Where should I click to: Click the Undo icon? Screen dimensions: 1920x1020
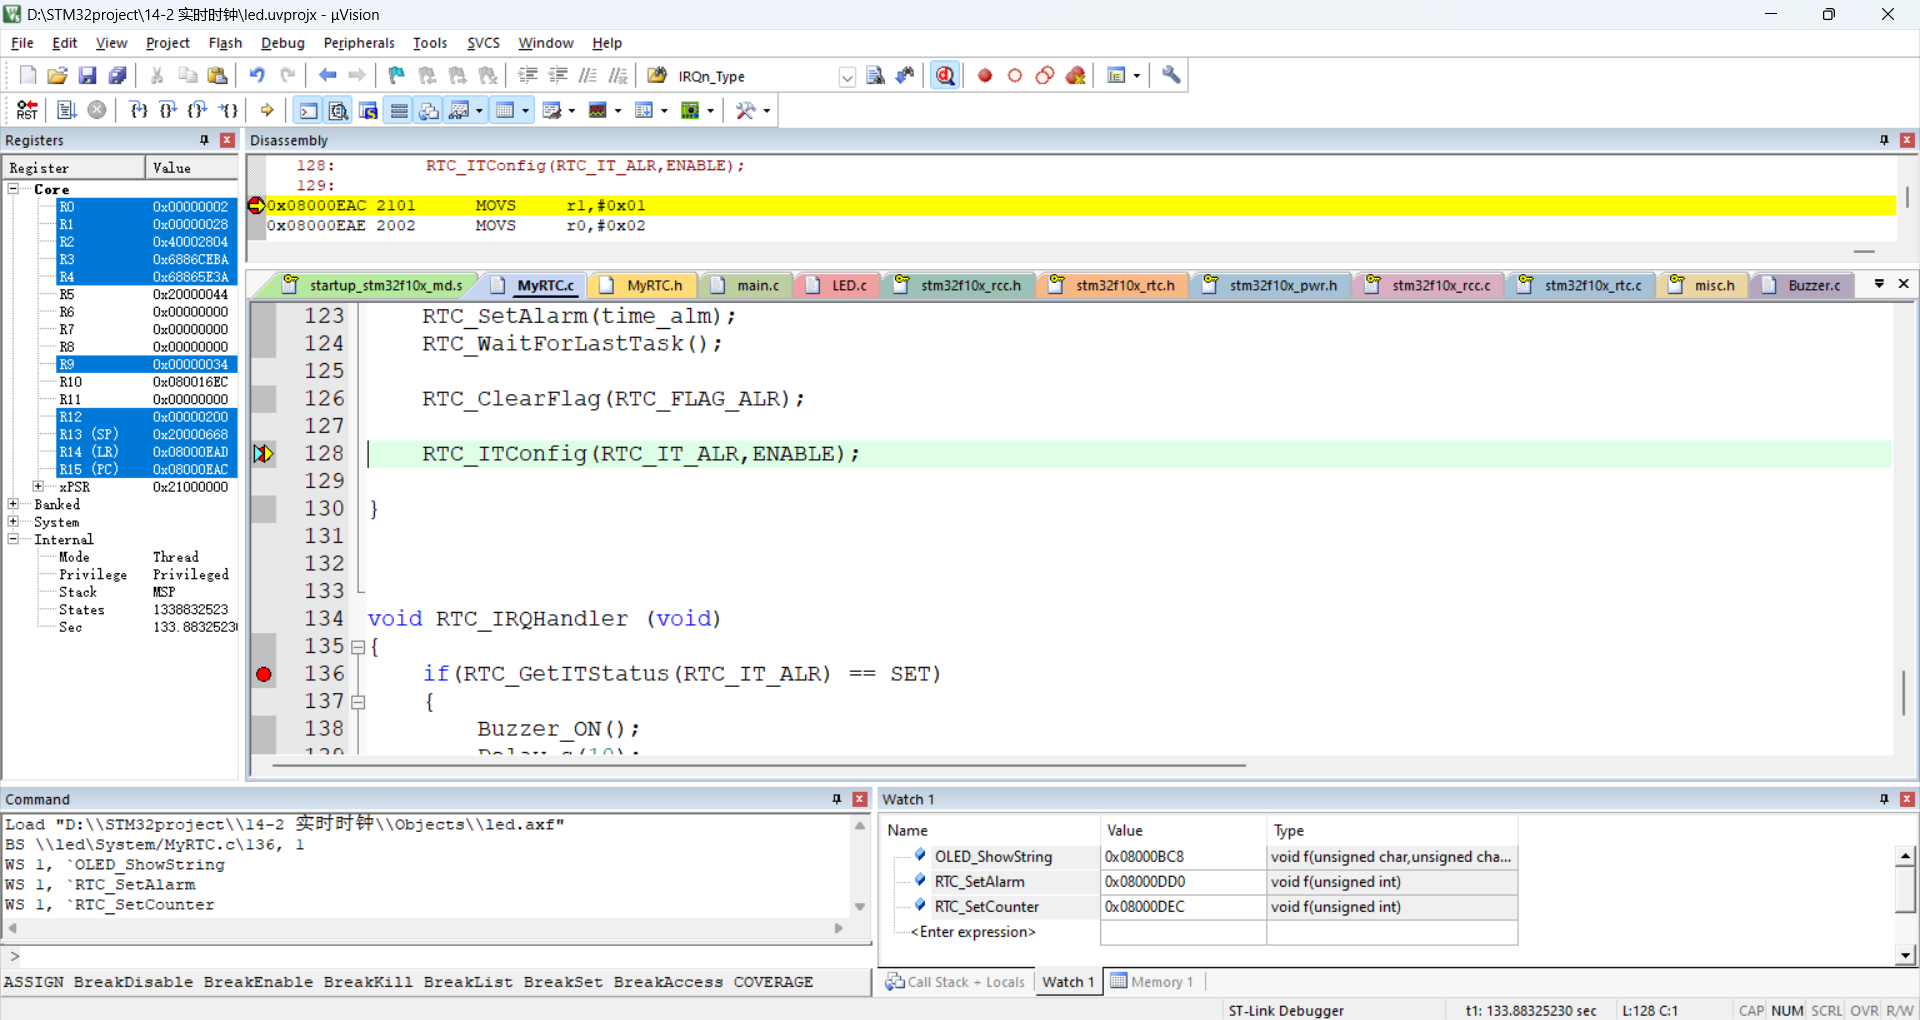pyautogui.click(x=257, y=75)
